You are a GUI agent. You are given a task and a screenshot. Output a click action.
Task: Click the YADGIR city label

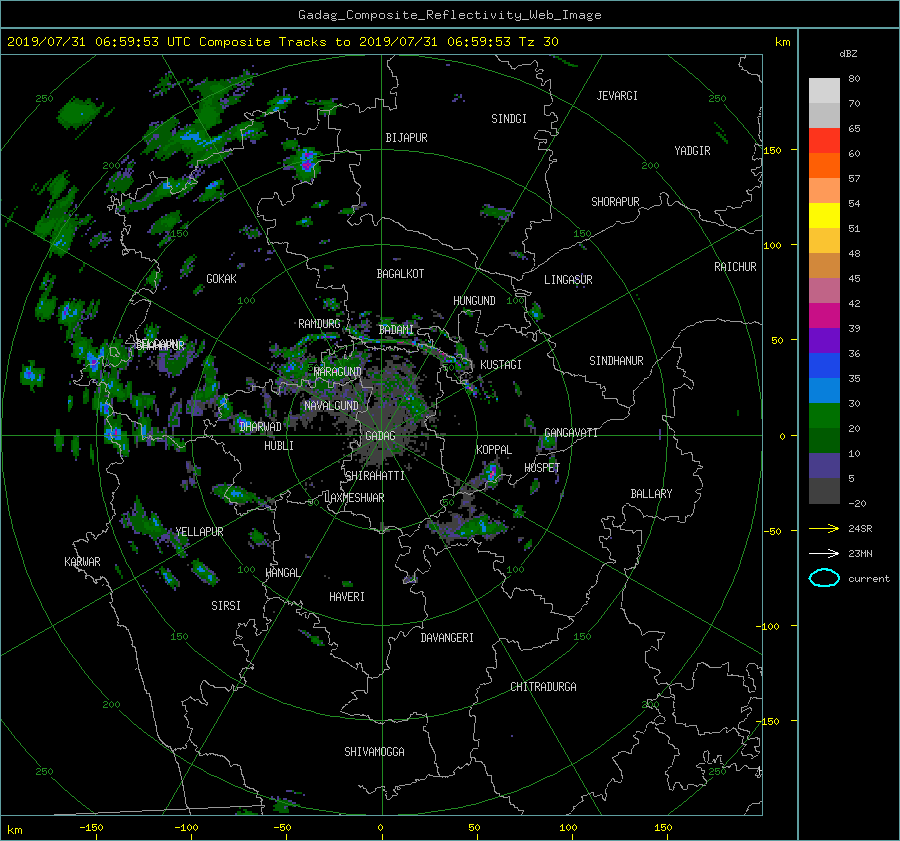point(692,151)
